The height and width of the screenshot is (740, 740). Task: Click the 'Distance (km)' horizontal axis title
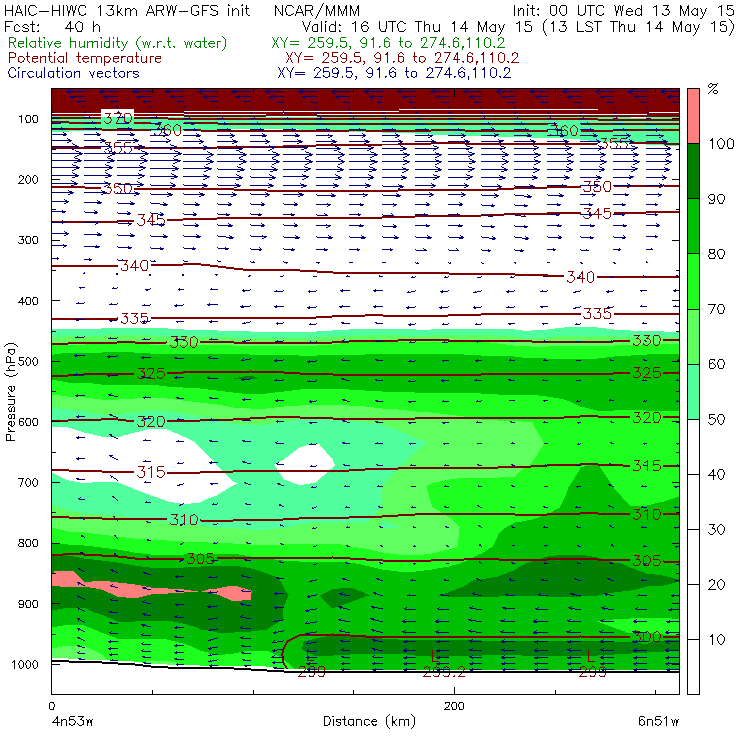point(369,722)
